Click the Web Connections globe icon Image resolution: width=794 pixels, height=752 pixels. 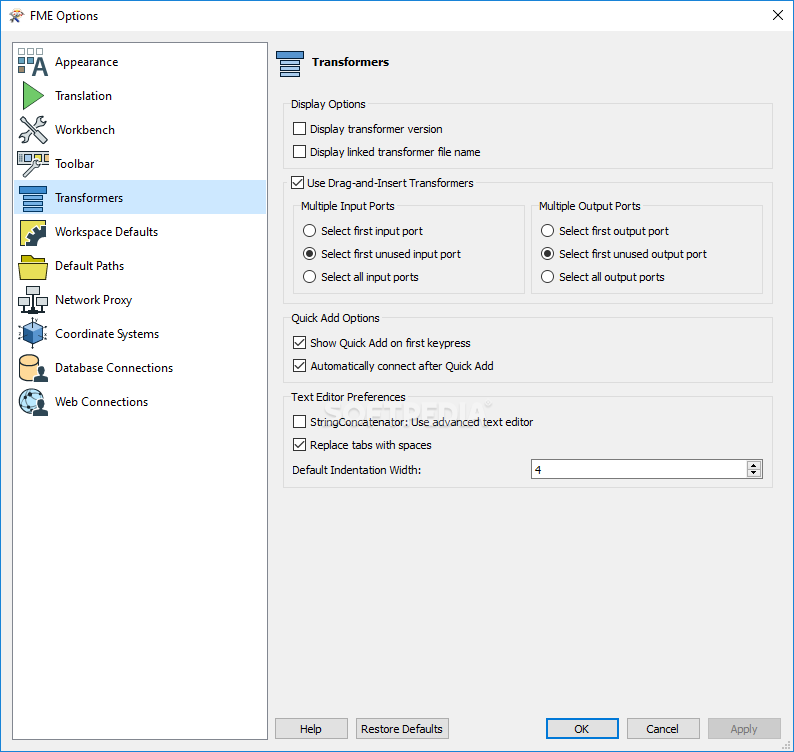[x=33, y=402]
